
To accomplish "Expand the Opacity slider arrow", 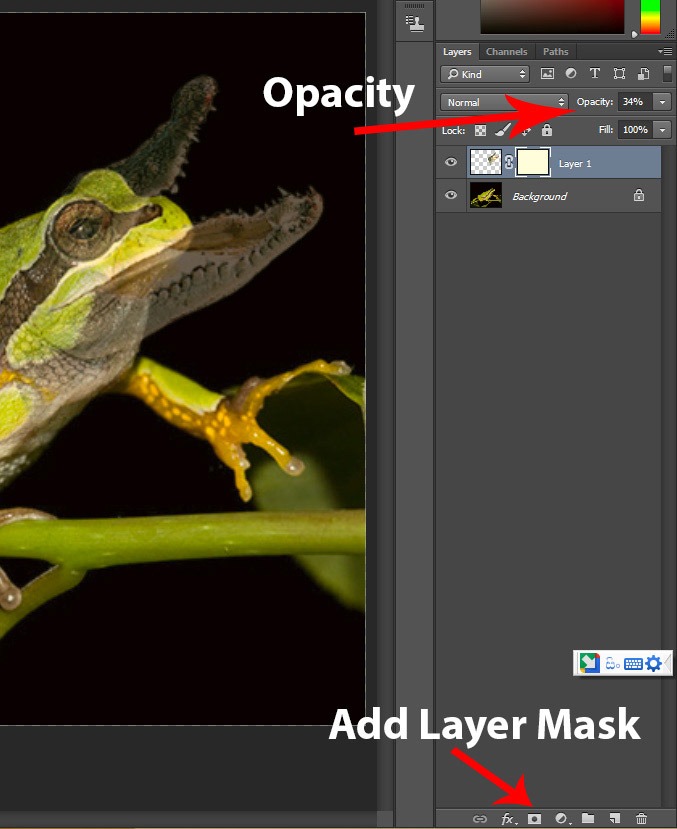I will (662, 102).
